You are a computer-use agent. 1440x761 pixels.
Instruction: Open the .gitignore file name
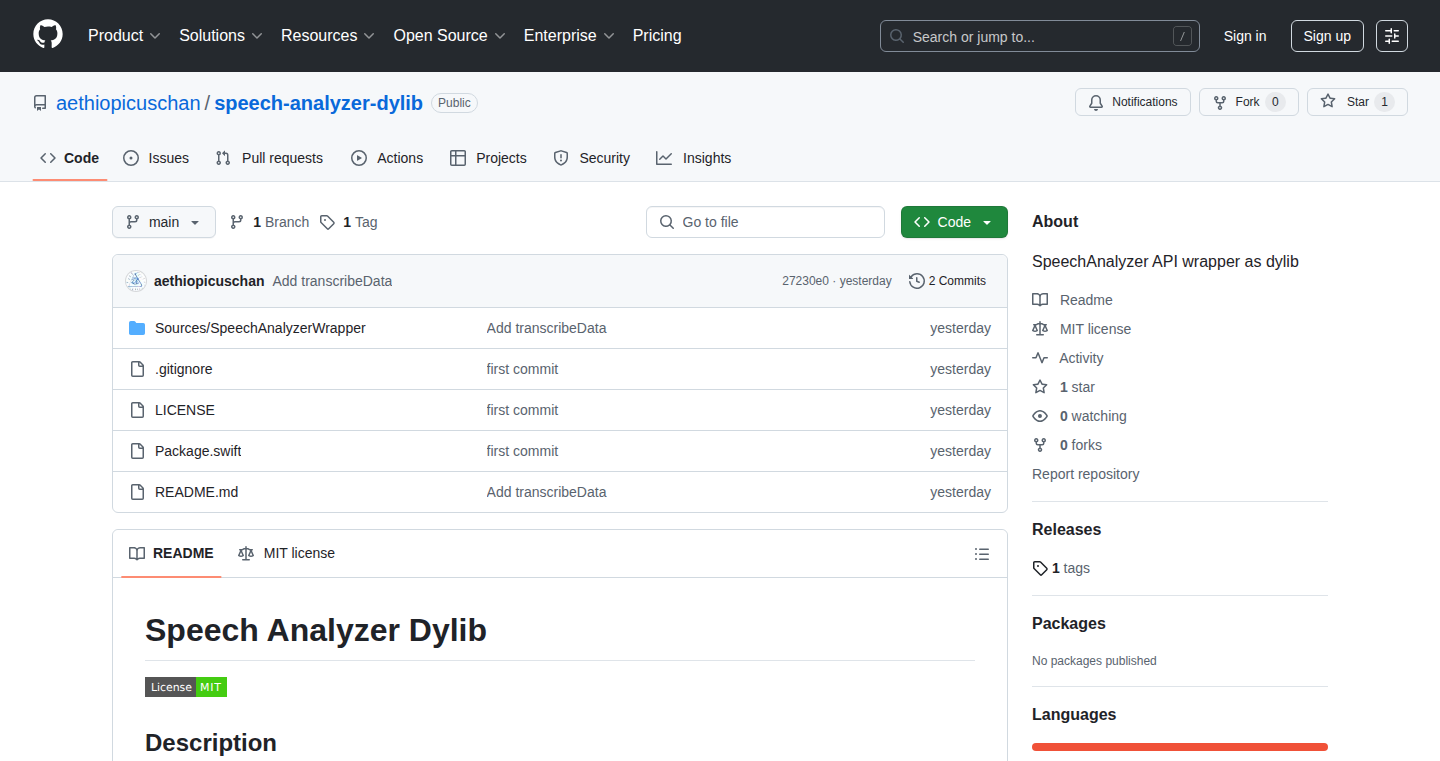pyautogui.click(x=184, y=369)
